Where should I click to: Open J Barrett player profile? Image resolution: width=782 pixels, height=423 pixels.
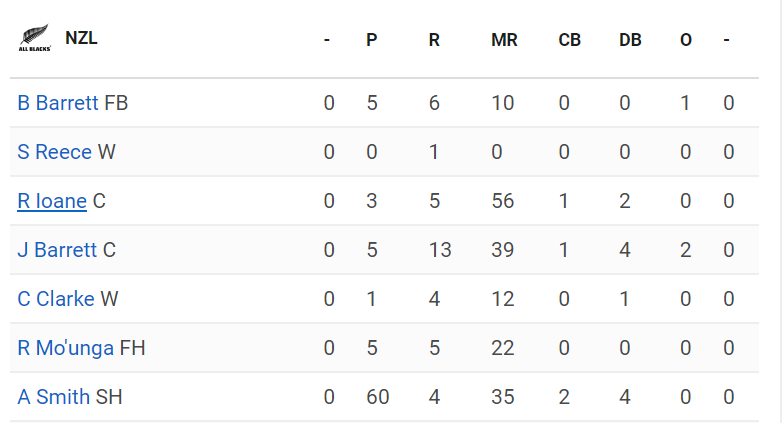[x=57, y=250]
